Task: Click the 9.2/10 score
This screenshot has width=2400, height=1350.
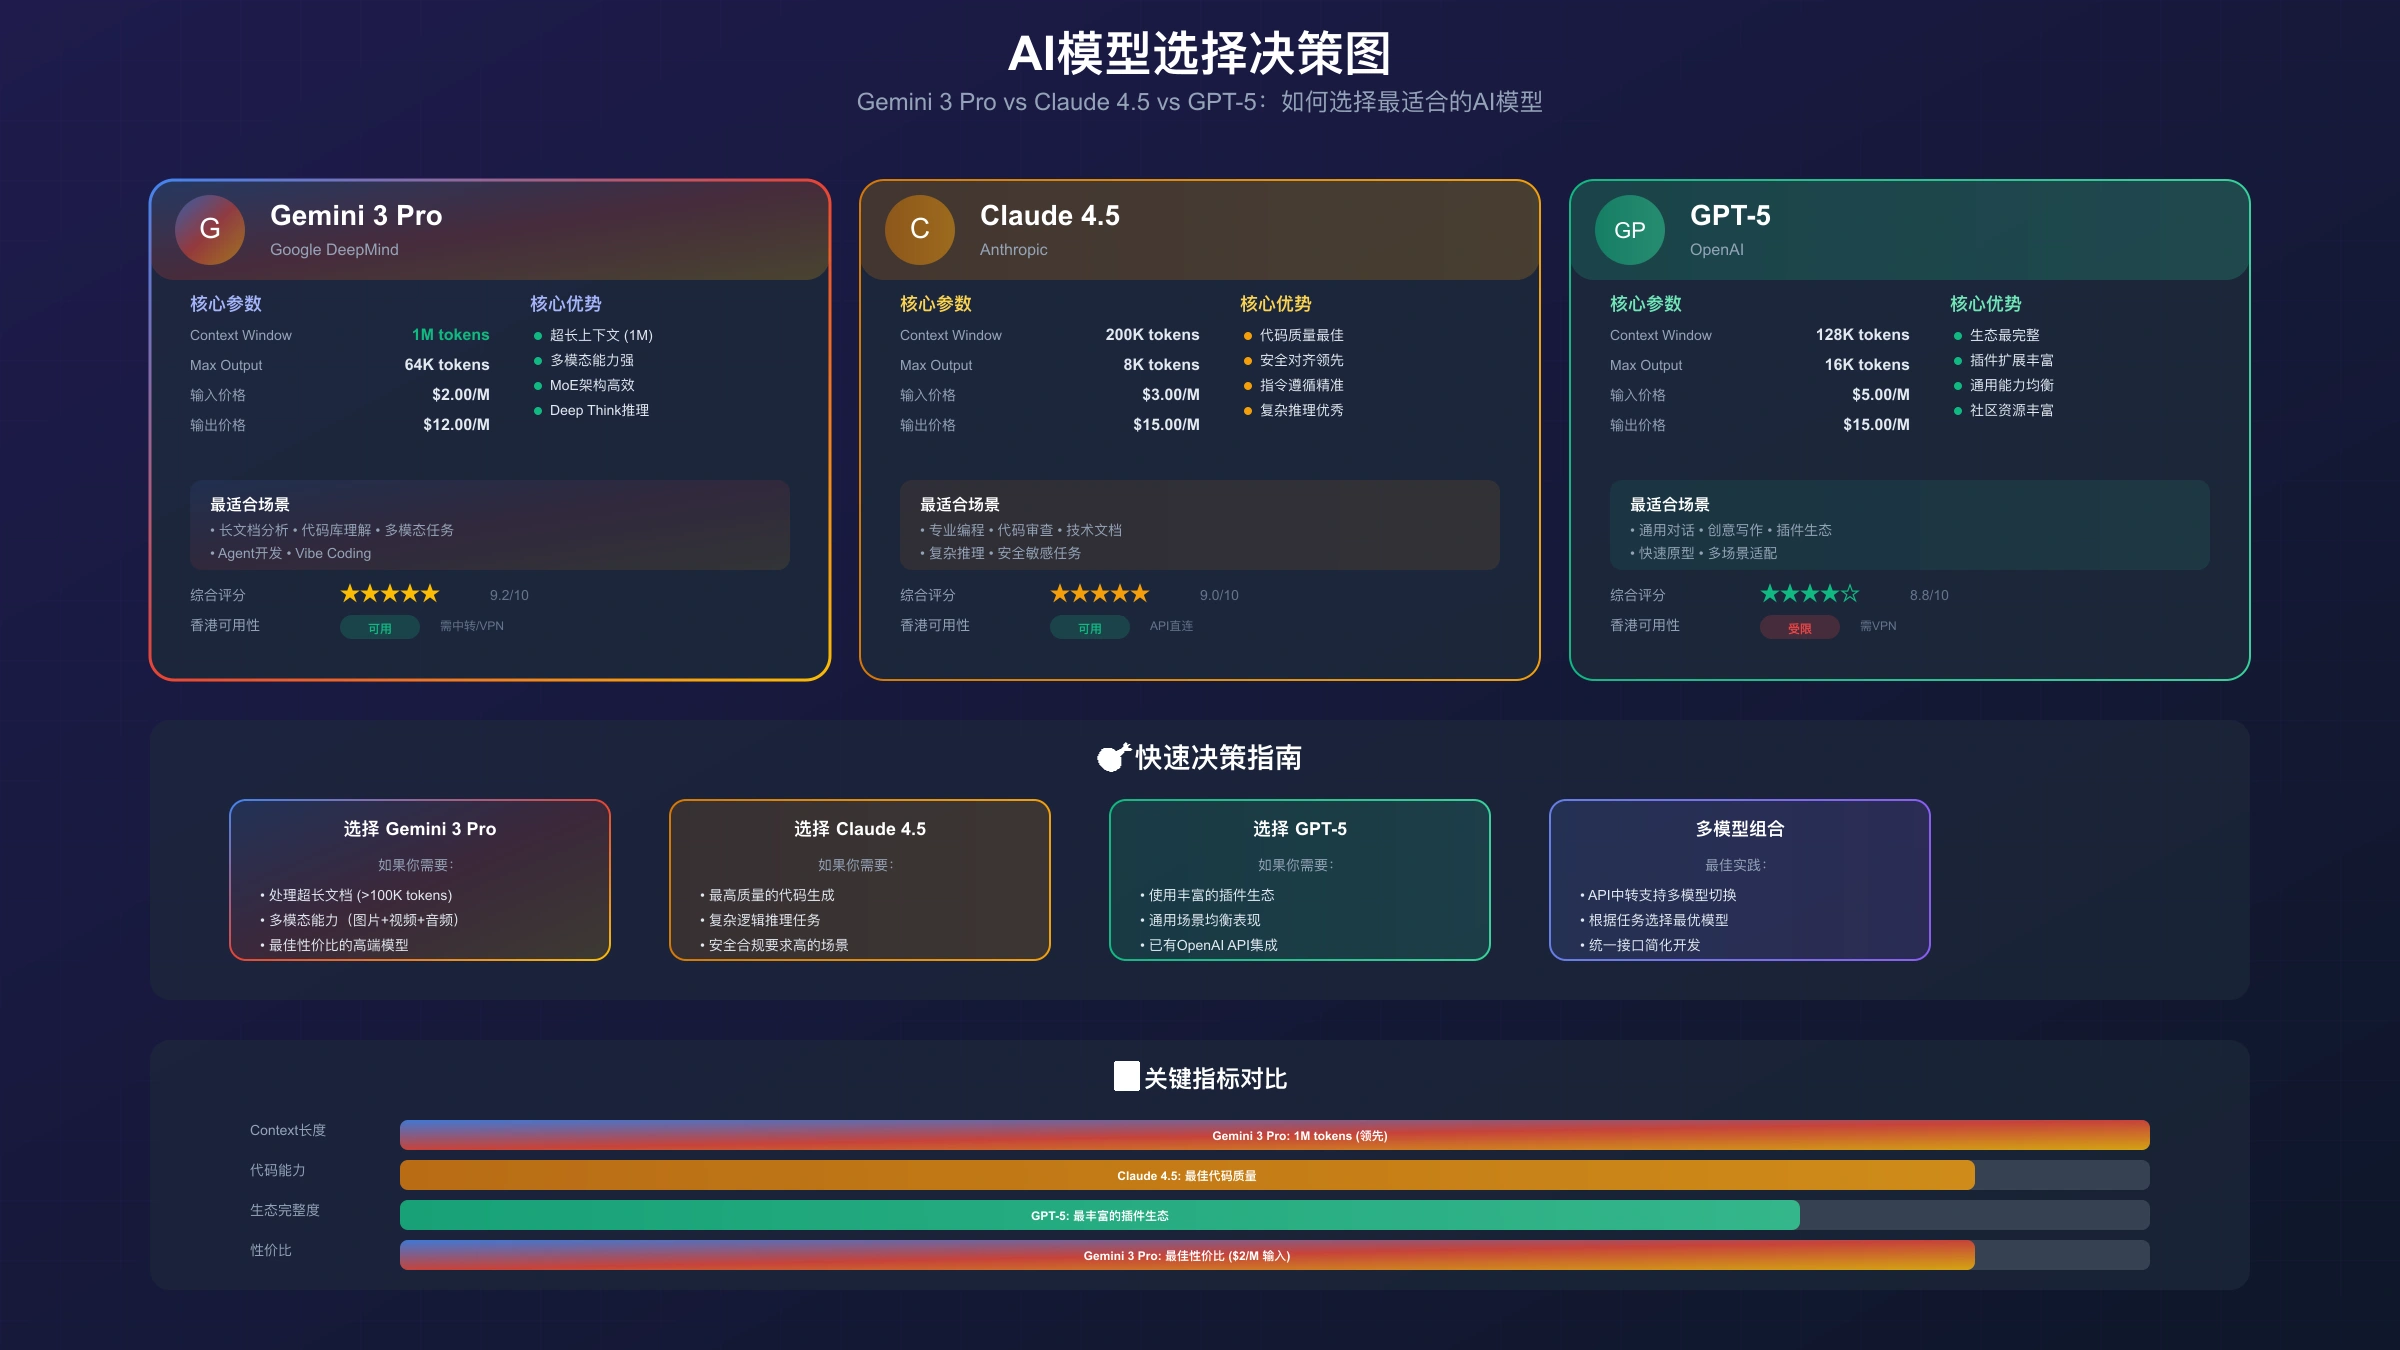Action: [x=509, y=595]
